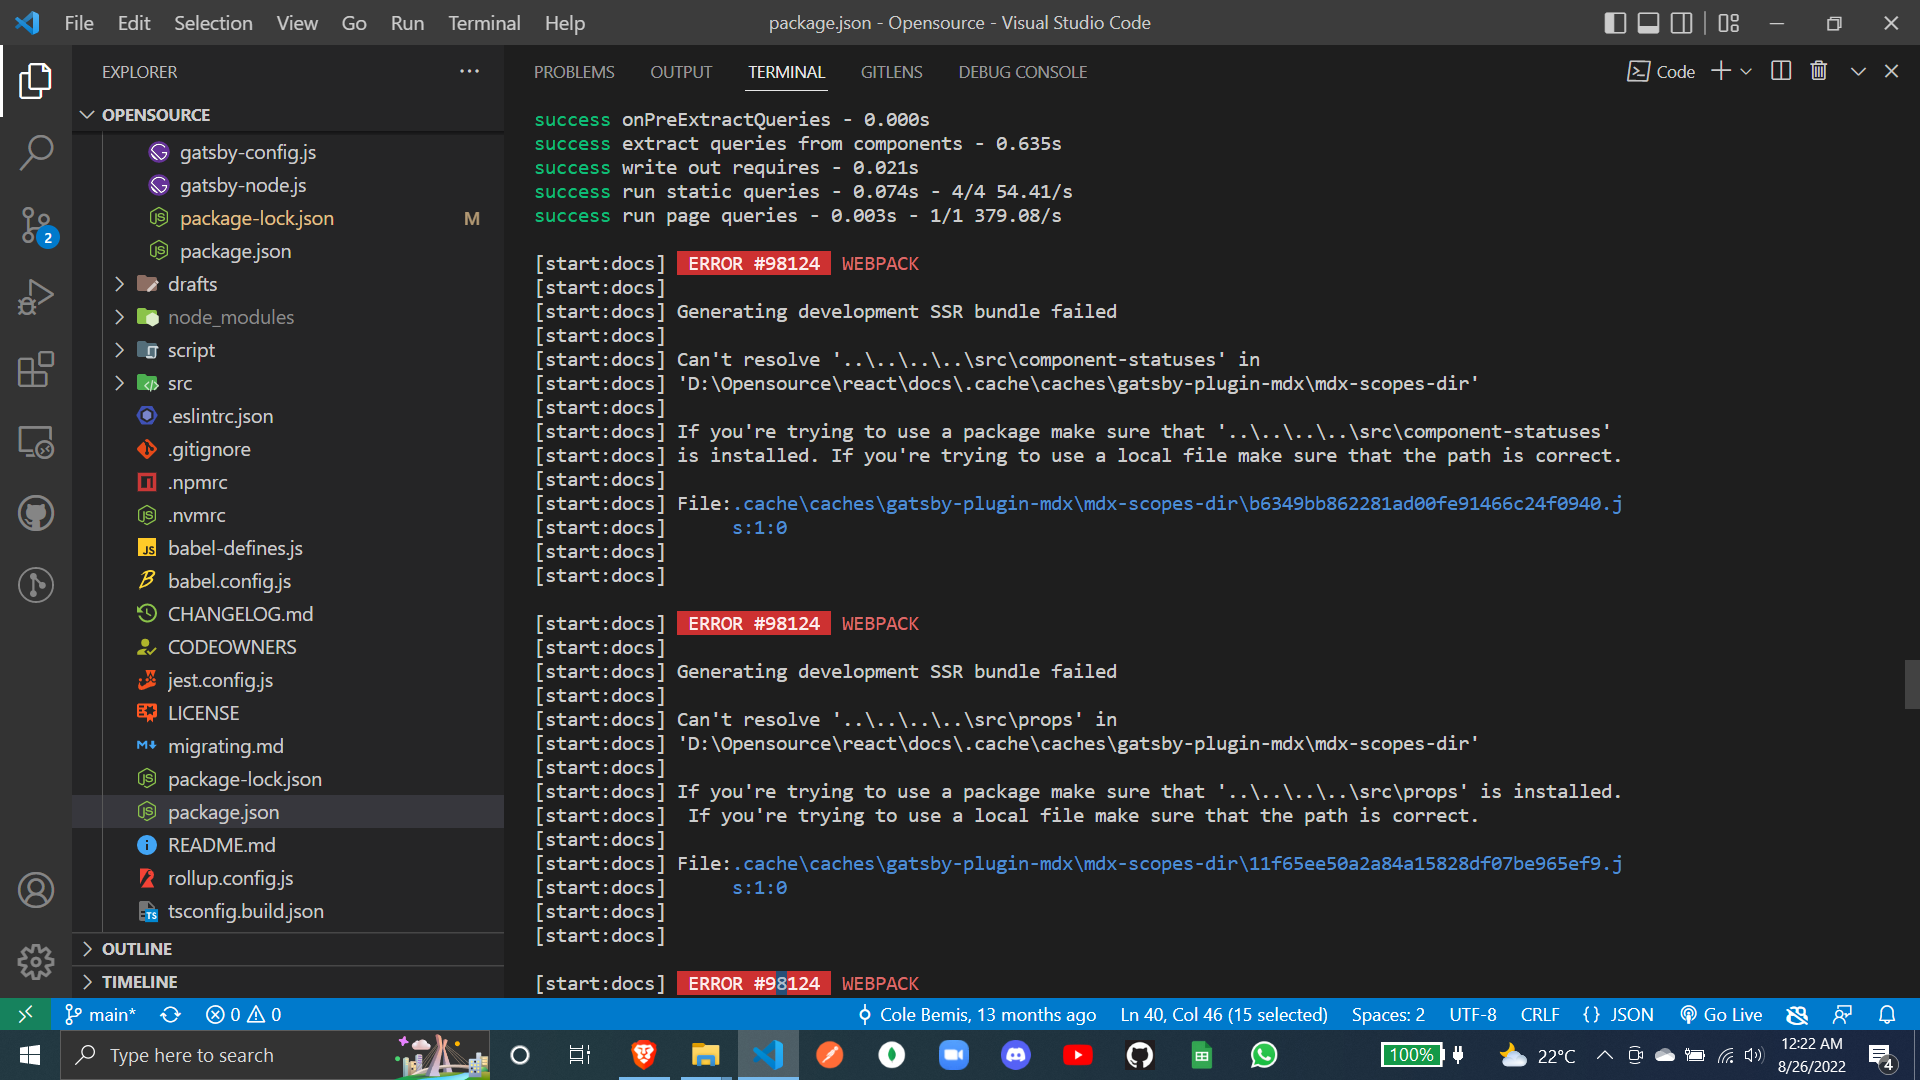Viewport: 1920px width, 1080px height.
Task: Switch to the GITLENS tab
Action: [891, 72]
